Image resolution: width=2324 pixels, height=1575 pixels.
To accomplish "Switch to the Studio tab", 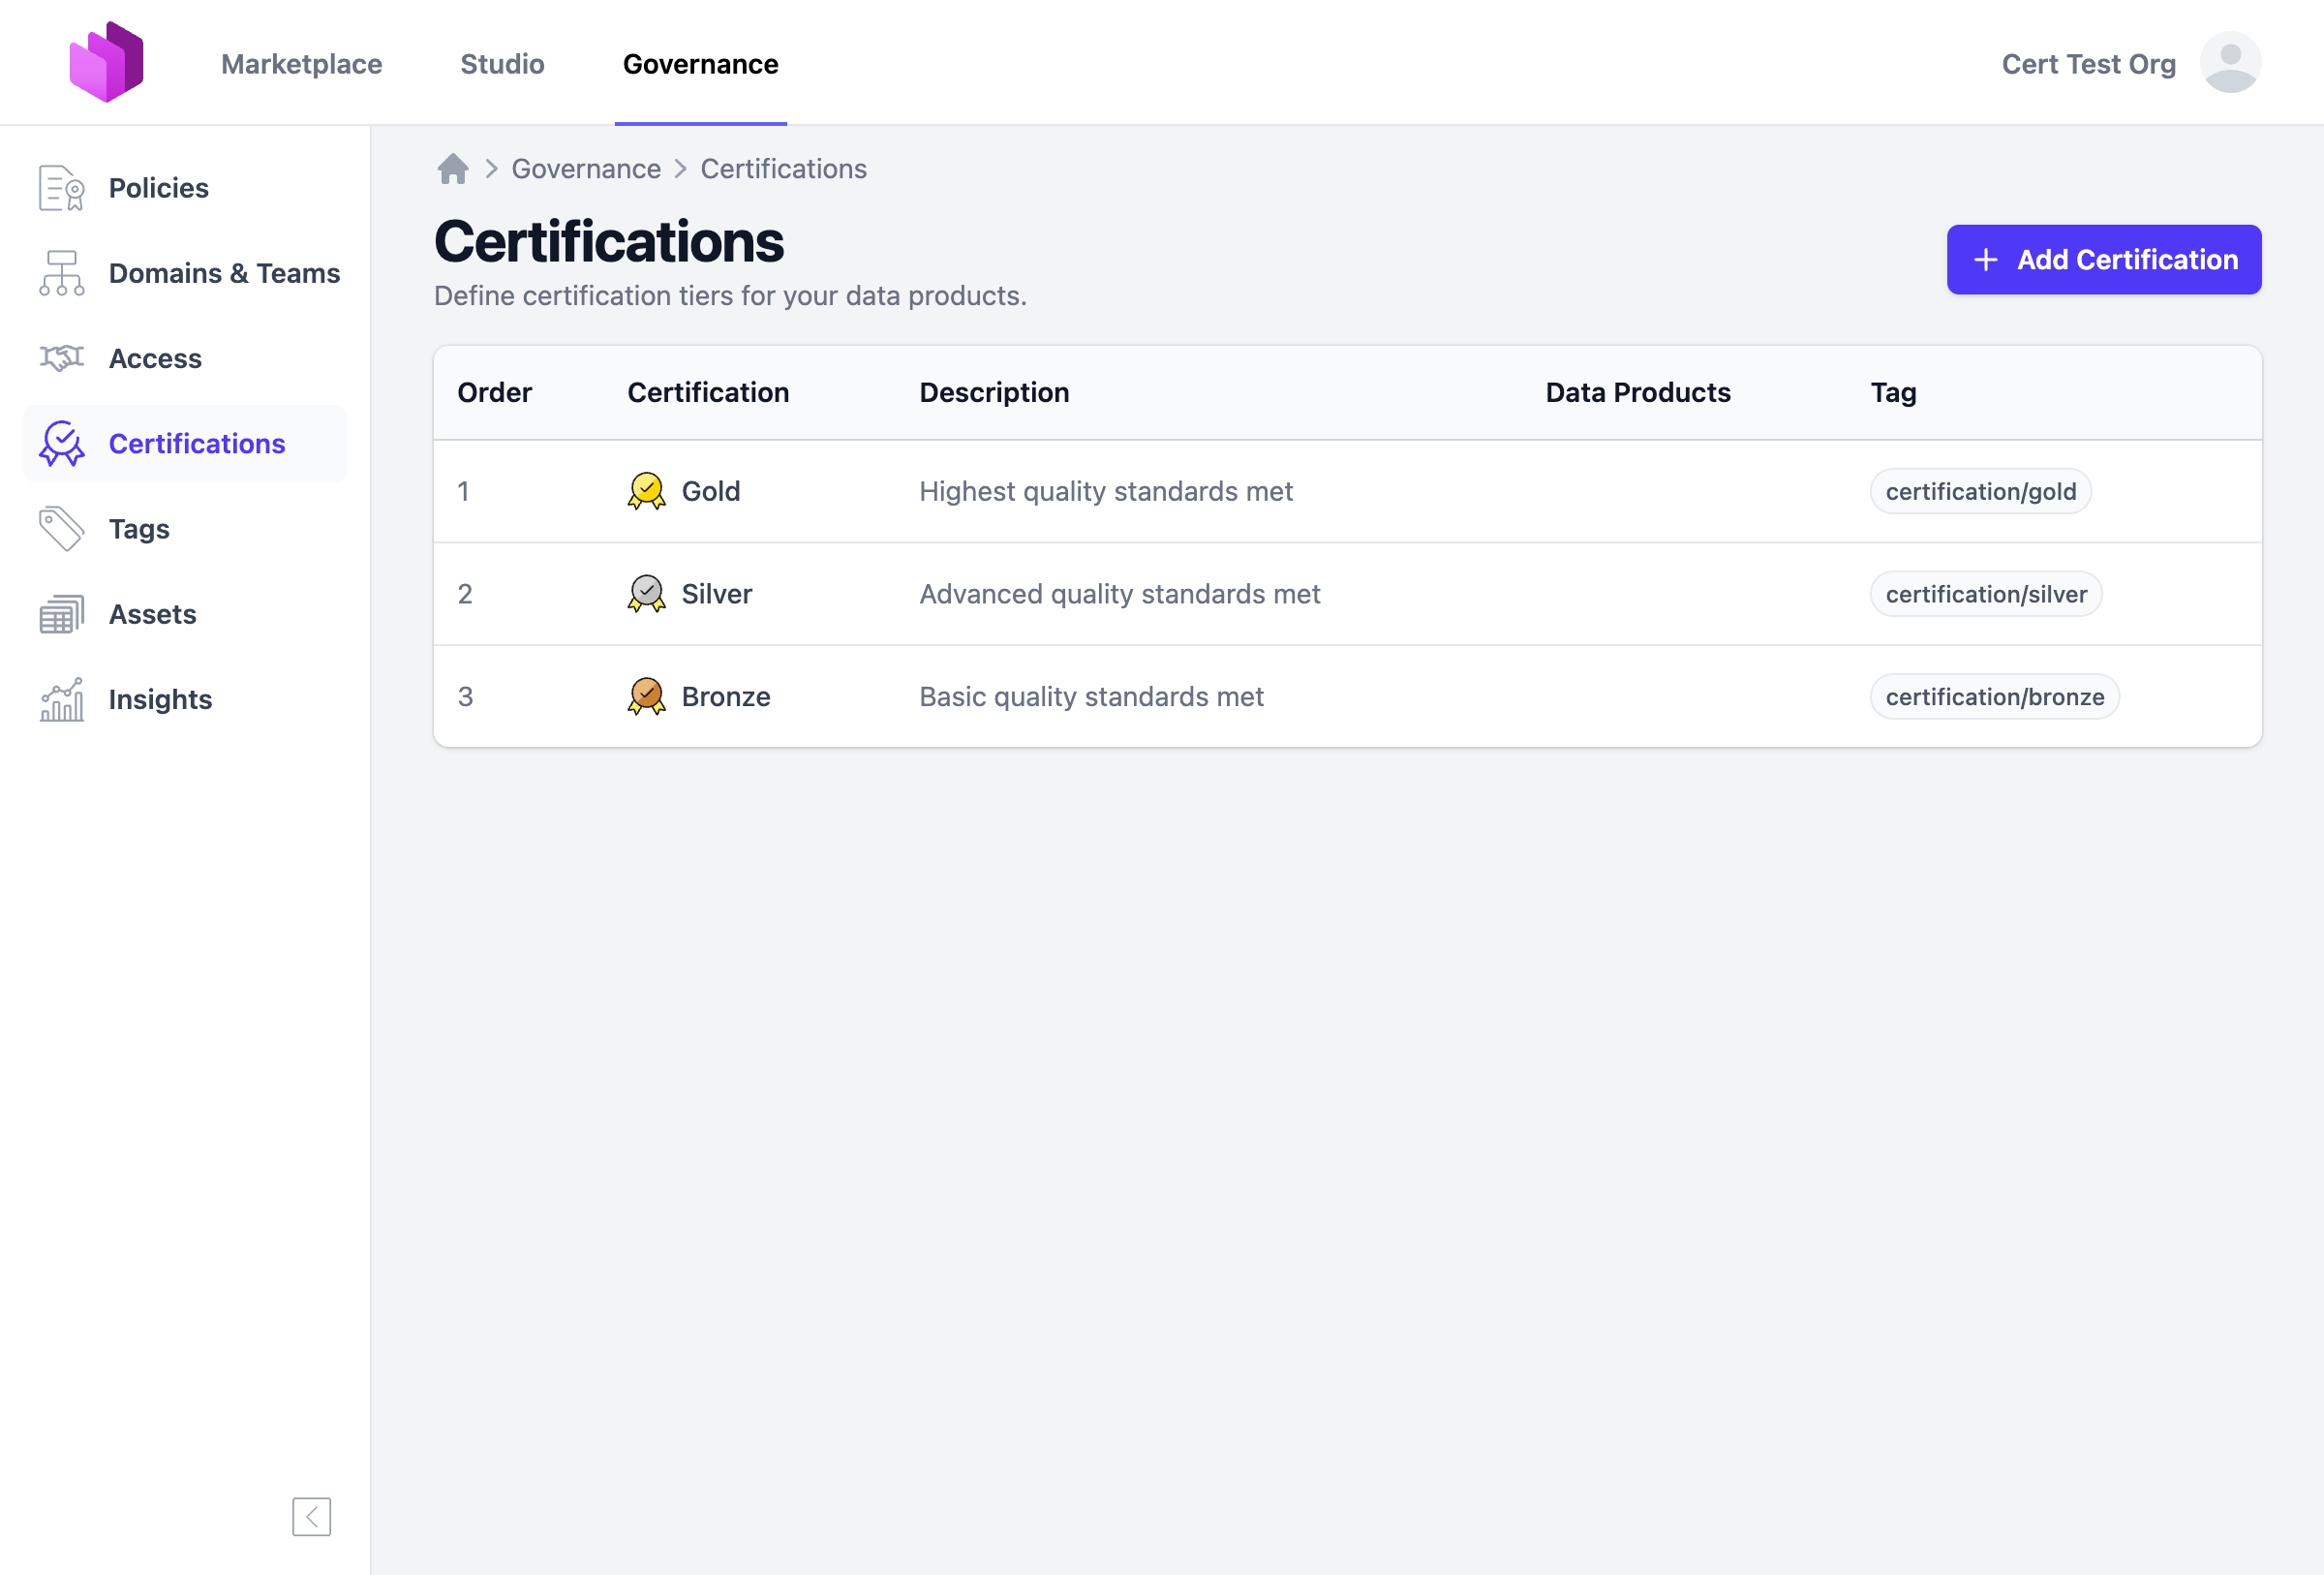I will 502,63.
